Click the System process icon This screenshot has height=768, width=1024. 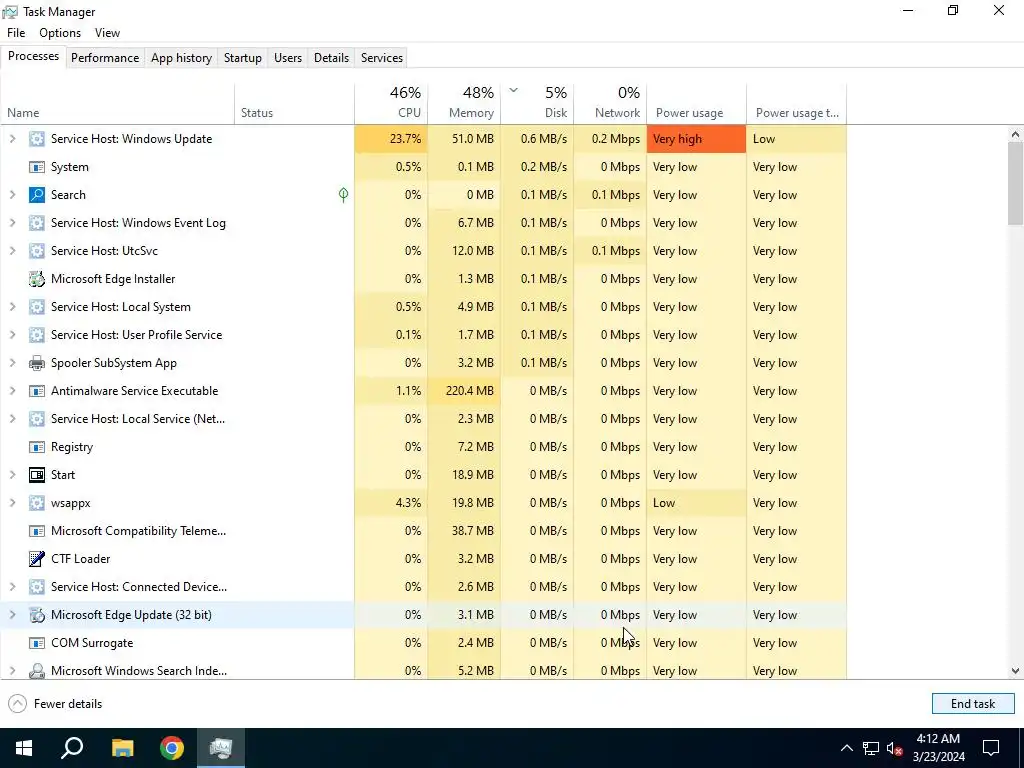click(x=37, y=167)
